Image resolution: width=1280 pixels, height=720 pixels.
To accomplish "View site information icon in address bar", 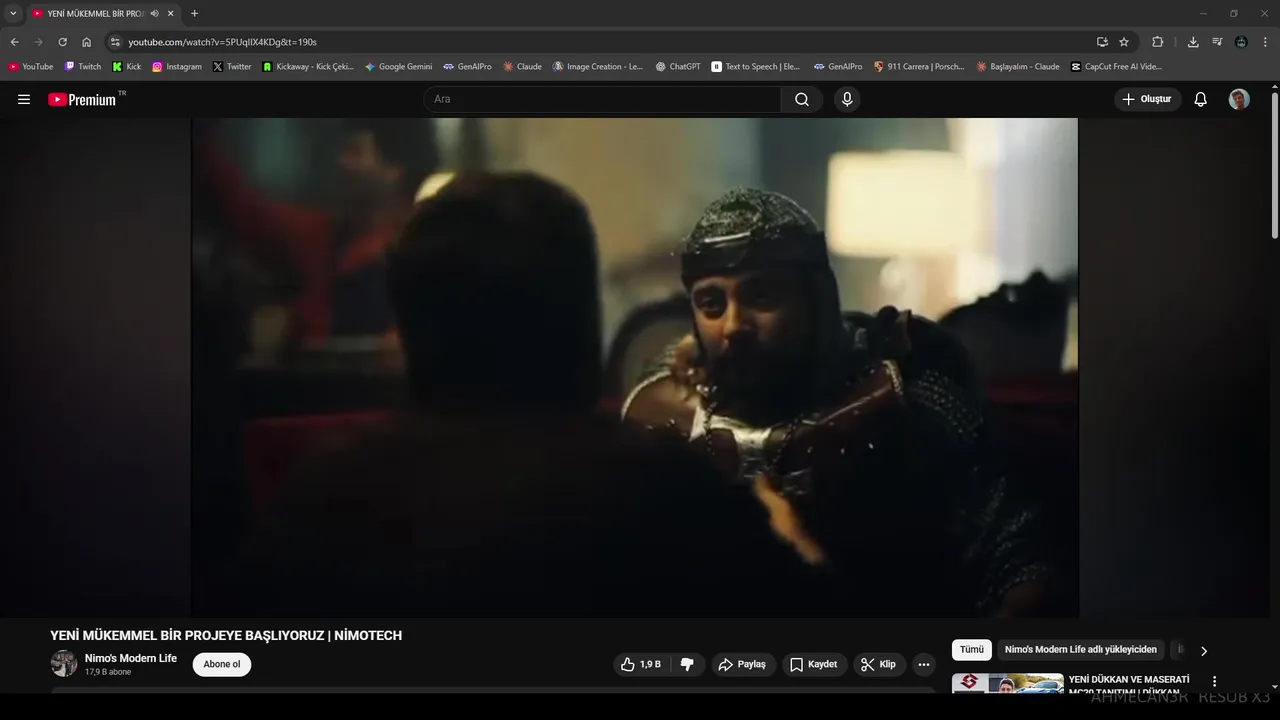I will click(x=115, y=42).
